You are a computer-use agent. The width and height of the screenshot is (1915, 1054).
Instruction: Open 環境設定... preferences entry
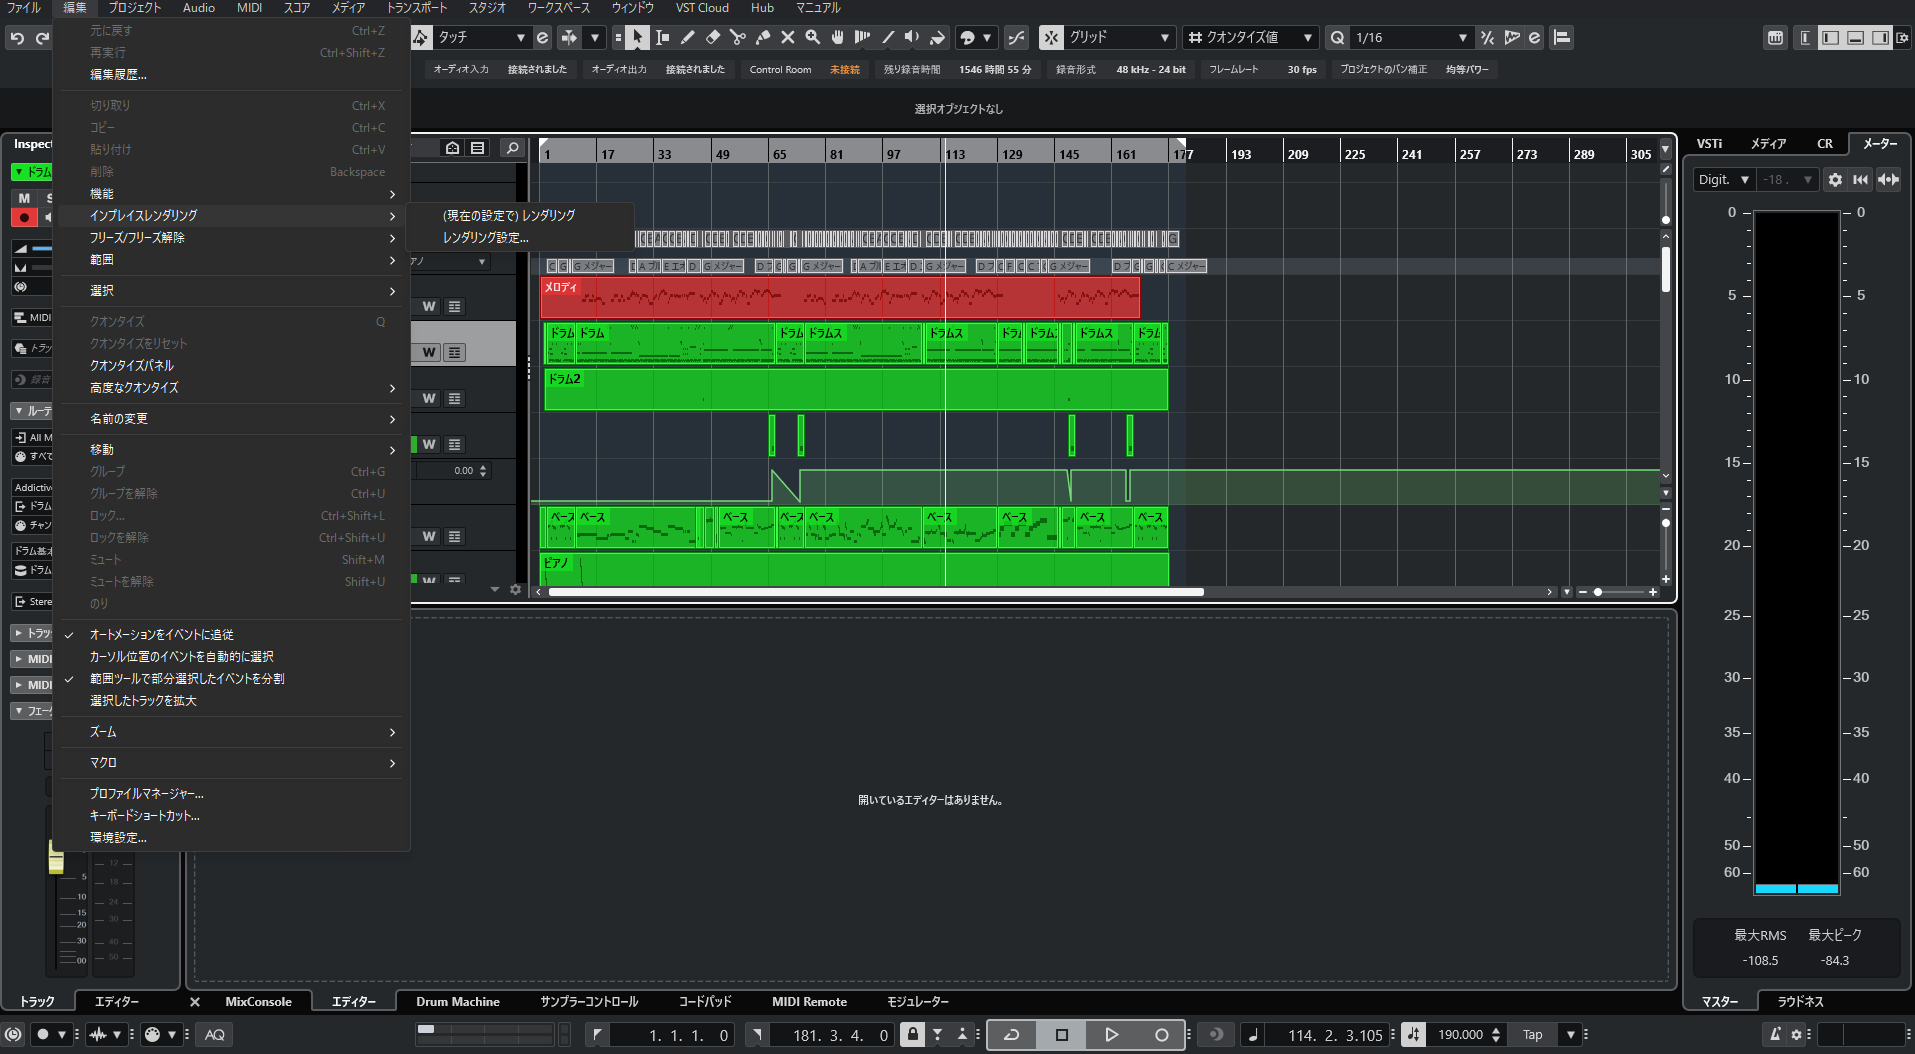[118, 838]
